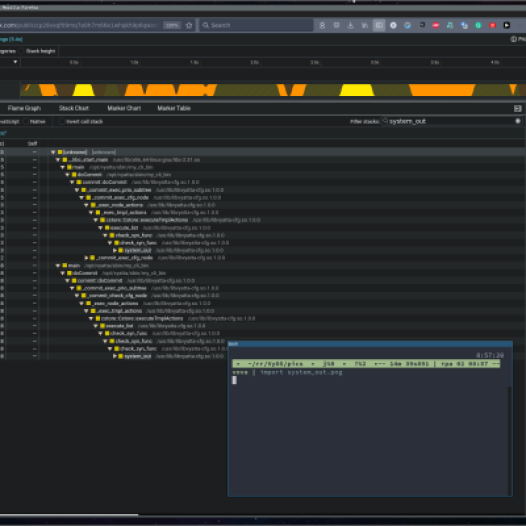Select the Stack Chart tab
The image size is (526, 526).
coord(74,108)
